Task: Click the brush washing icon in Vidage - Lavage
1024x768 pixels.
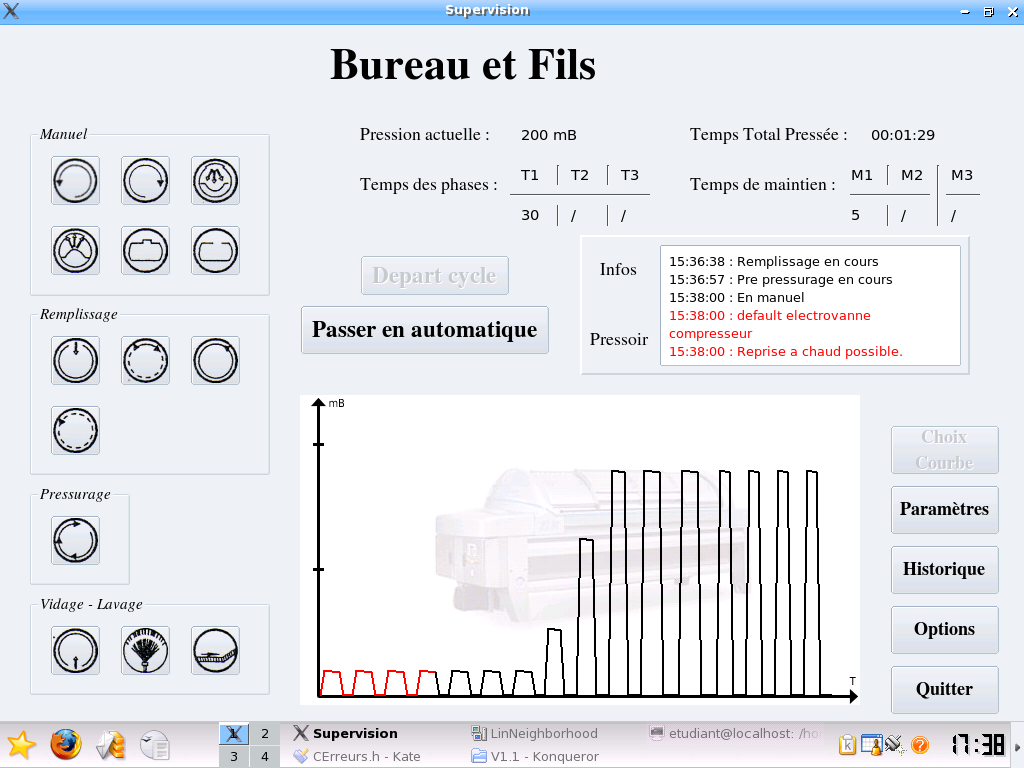Action: (x=146, y=650)
